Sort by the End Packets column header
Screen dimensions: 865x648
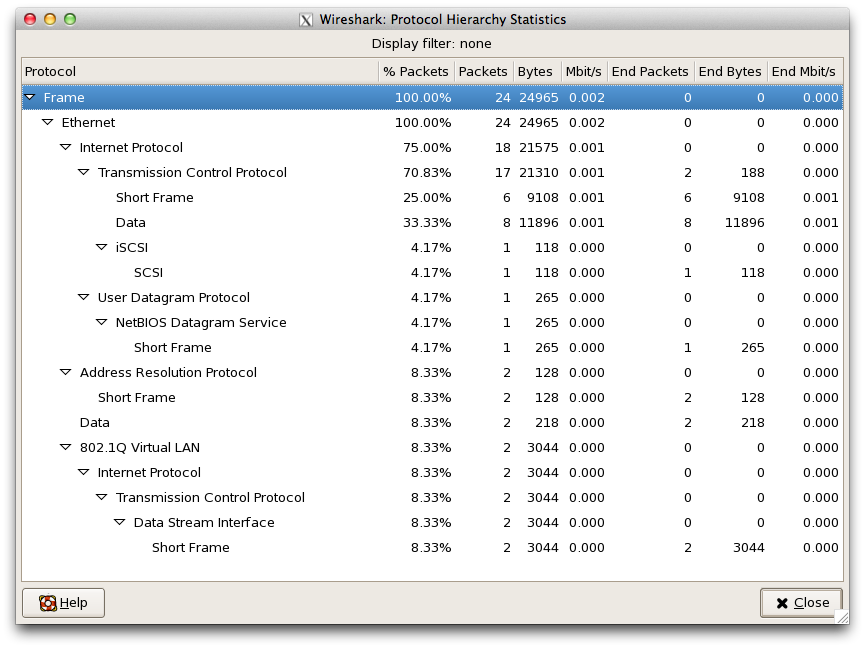coord(650,72)
